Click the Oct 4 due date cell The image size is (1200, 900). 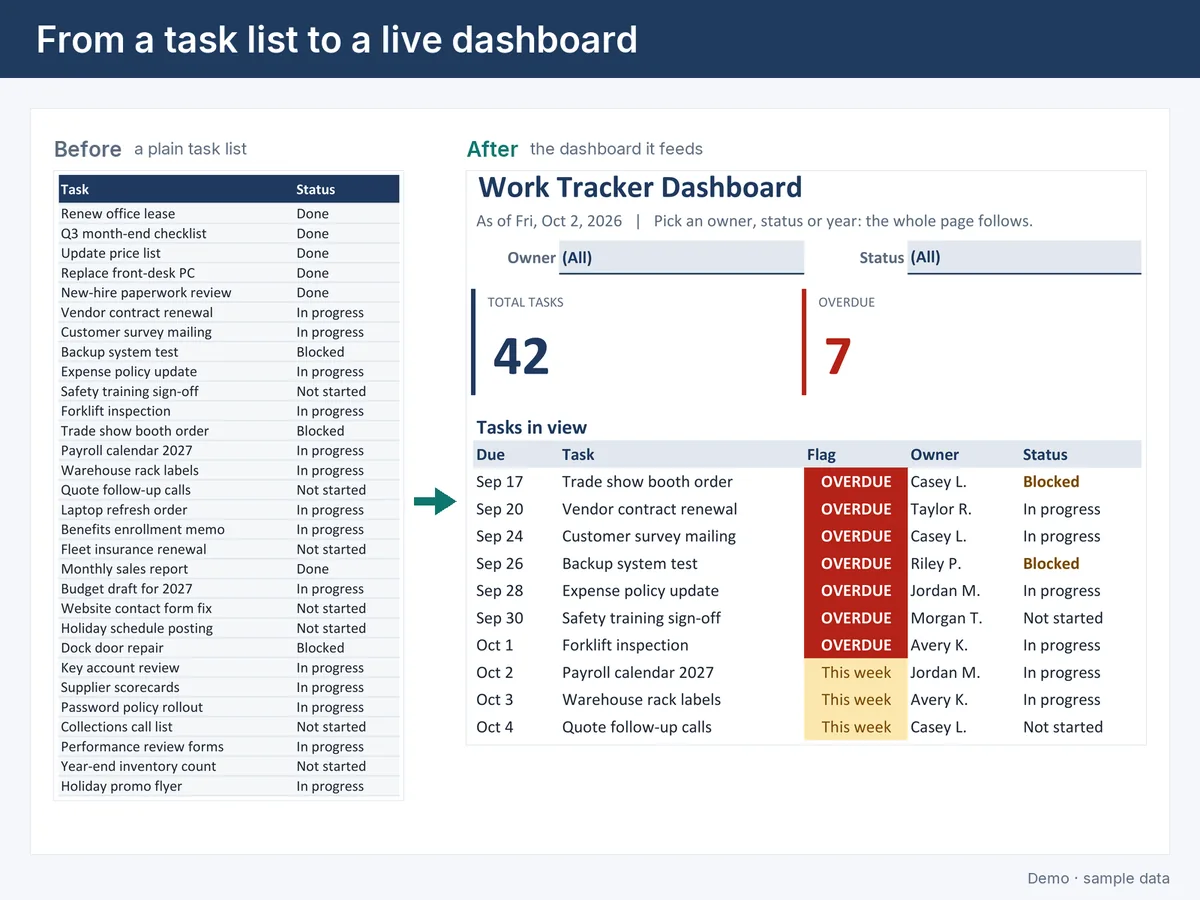click(x=494, y=727)
